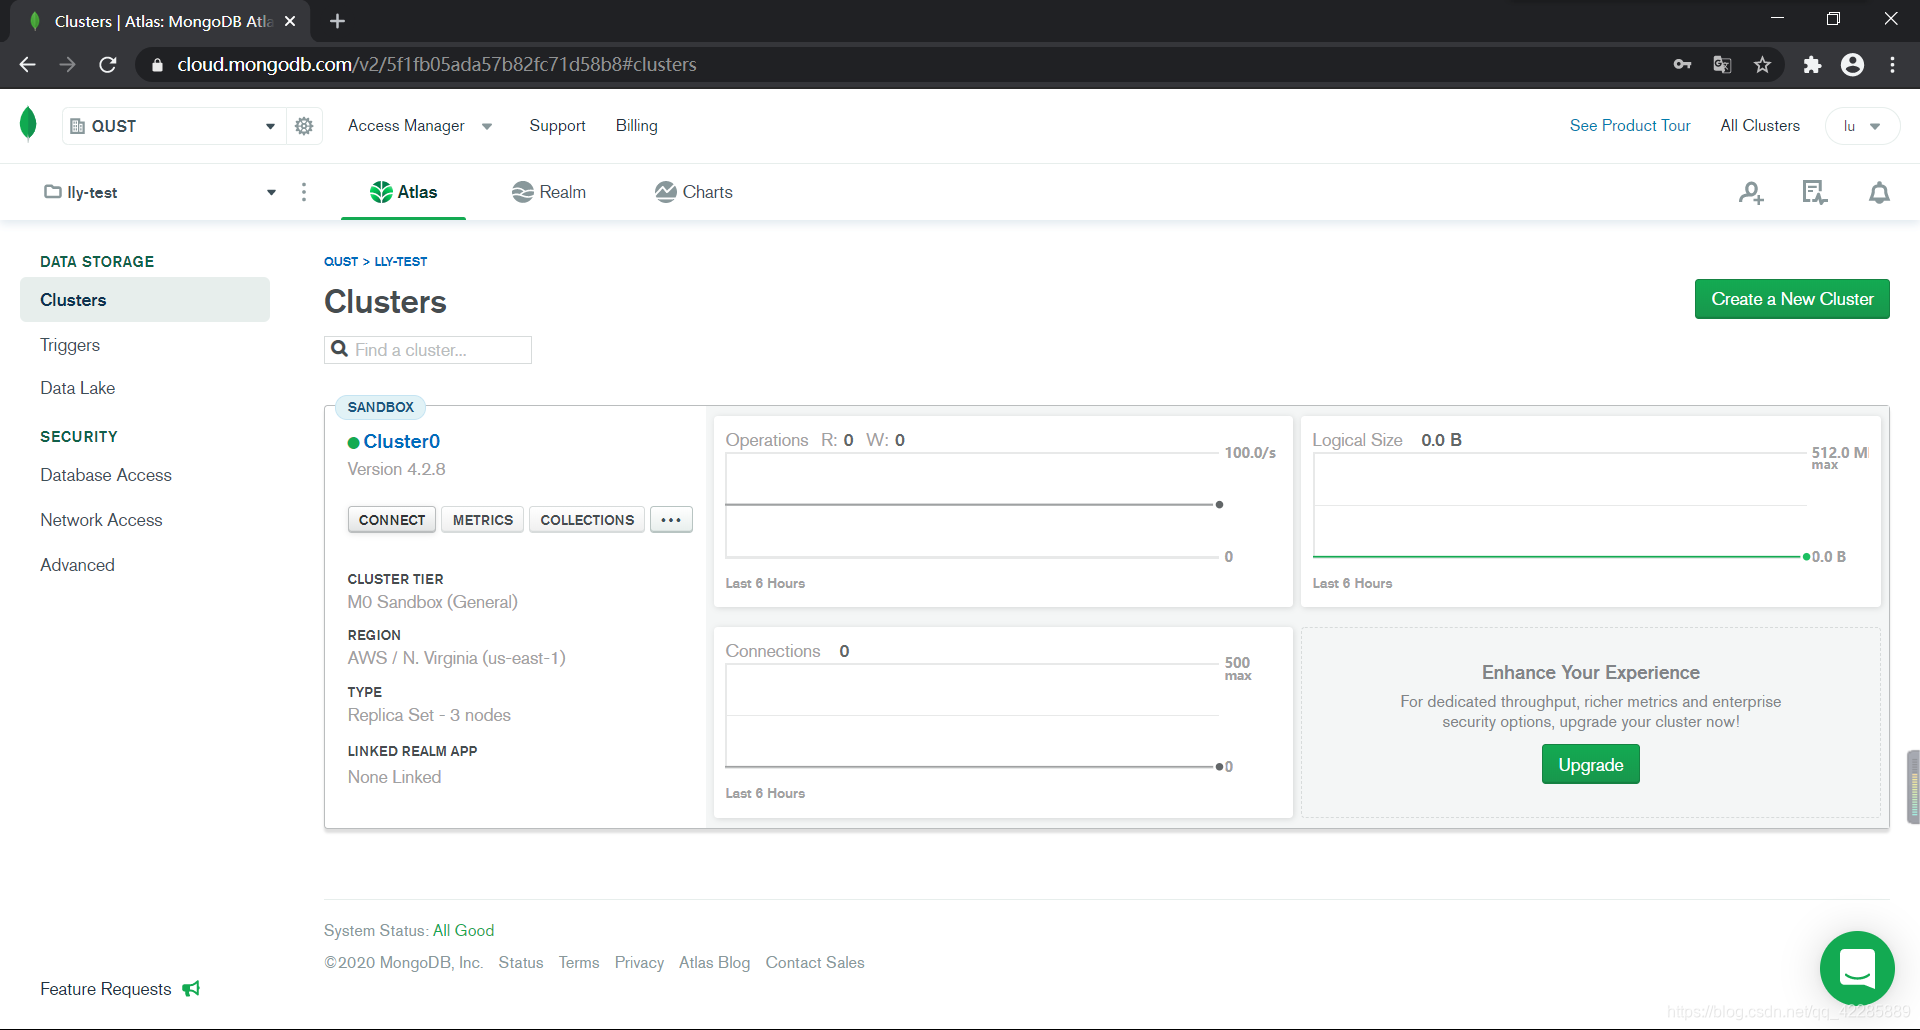The height and width of the screenshot is (1030, 1920).
Task: Click the All Good system status link
Action: pos(463,930)
